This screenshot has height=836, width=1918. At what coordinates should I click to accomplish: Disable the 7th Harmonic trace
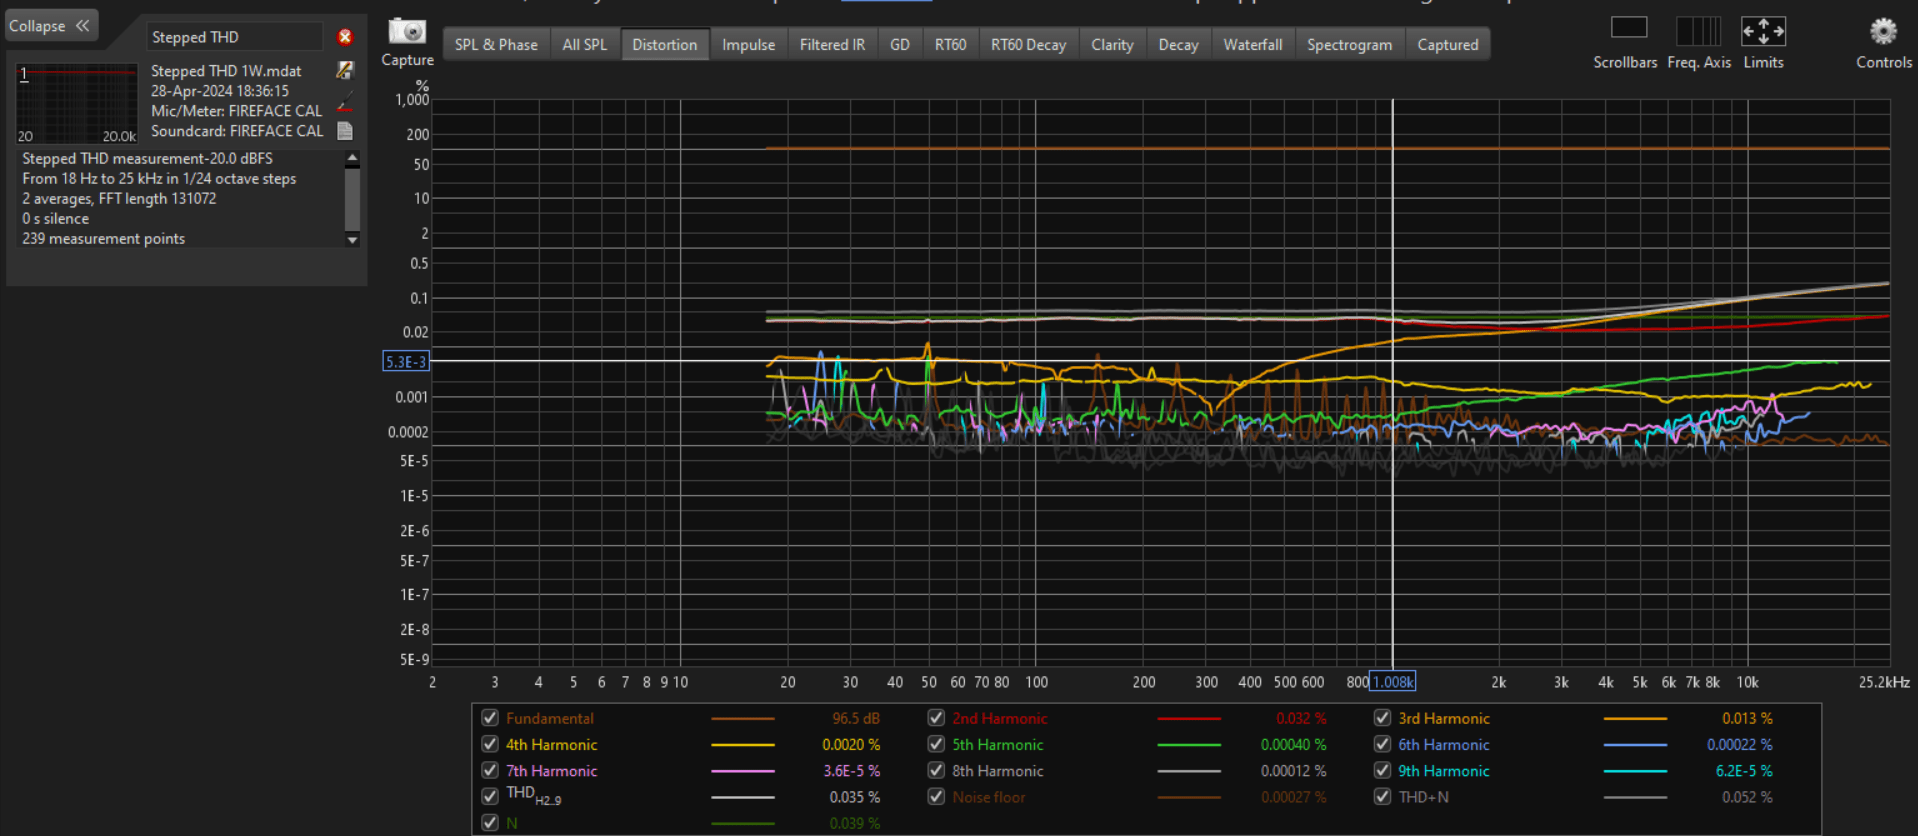pyautogui.click(x=490, y=770)
